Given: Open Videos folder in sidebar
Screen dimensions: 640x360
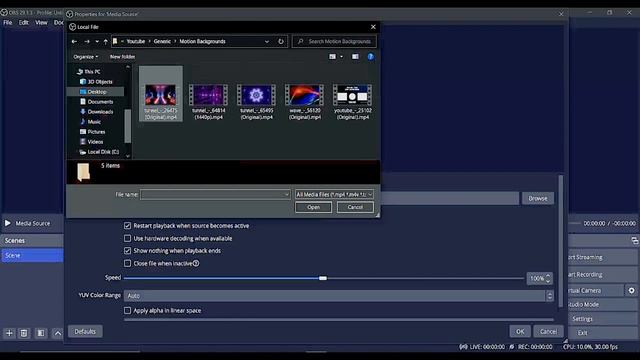Looking at the screenshot, I should coord(92,142).
